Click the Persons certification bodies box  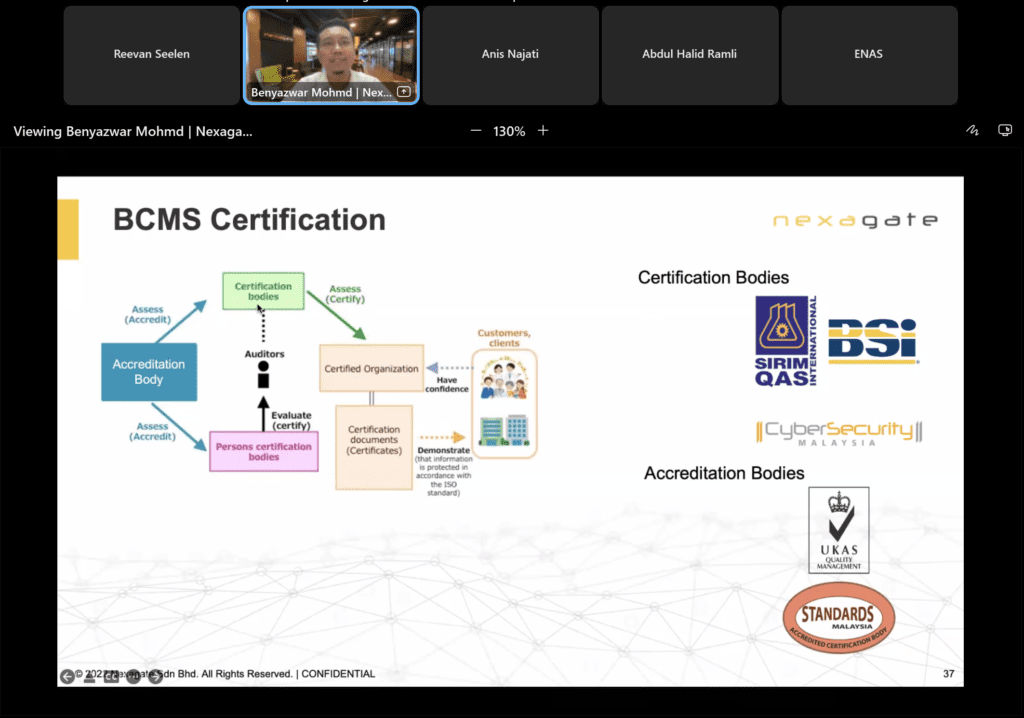point(263,452)
